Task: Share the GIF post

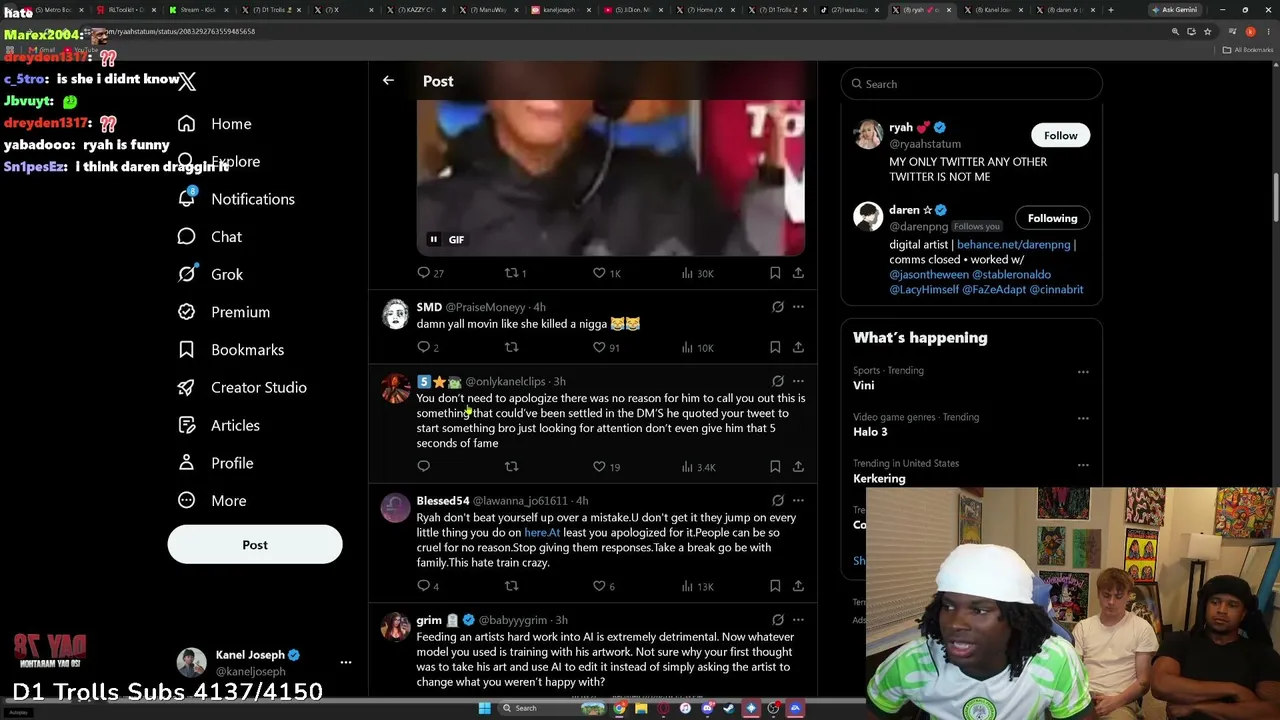Action: point(798,273)
